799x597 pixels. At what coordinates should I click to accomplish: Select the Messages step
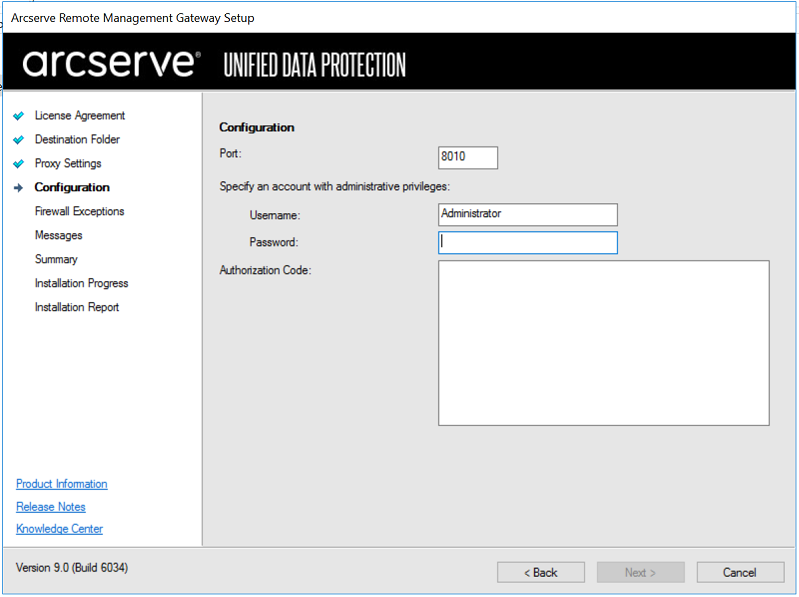(59, 235)
